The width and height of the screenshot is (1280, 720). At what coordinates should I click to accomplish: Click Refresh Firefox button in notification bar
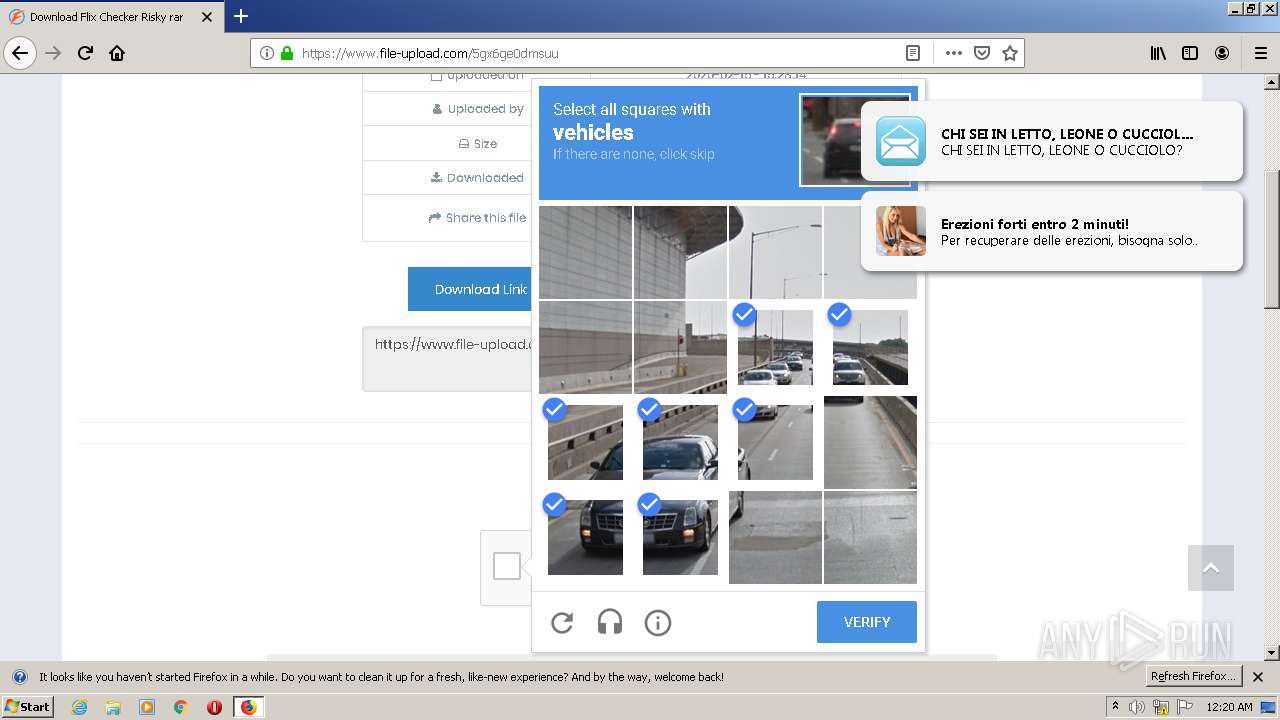[1194, 677]
